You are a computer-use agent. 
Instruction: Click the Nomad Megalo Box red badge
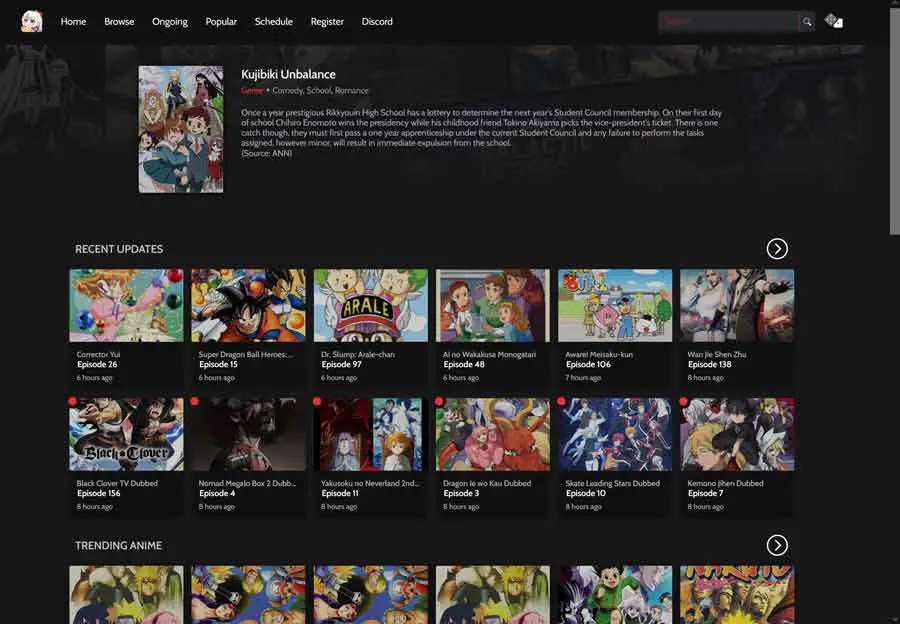click(195, 401)
